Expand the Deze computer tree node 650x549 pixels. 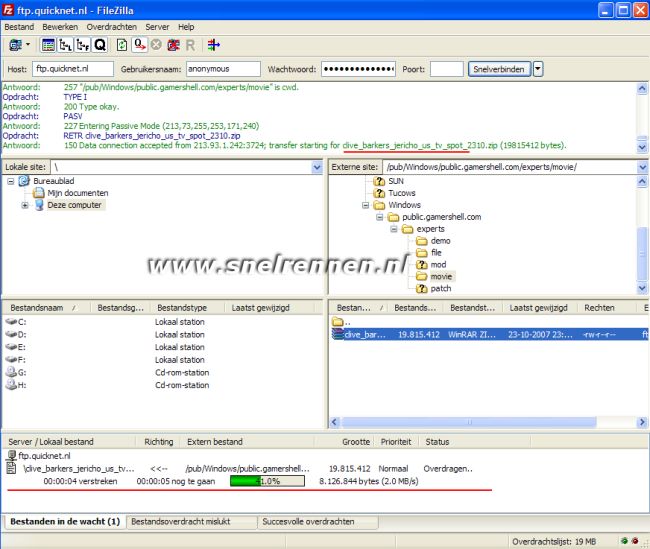25,205
